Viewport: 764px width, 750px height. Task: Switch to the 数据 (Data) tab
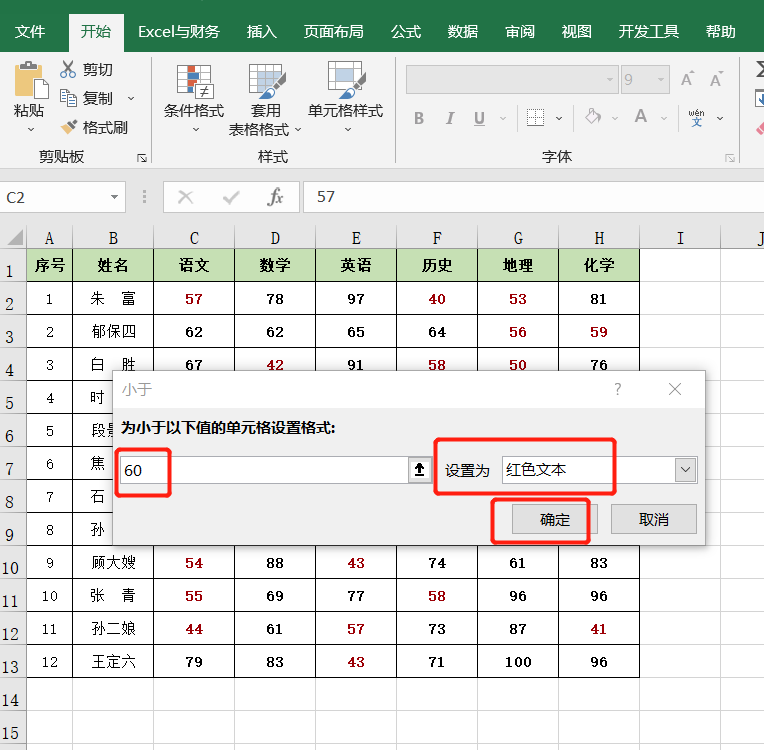[463, 32]
